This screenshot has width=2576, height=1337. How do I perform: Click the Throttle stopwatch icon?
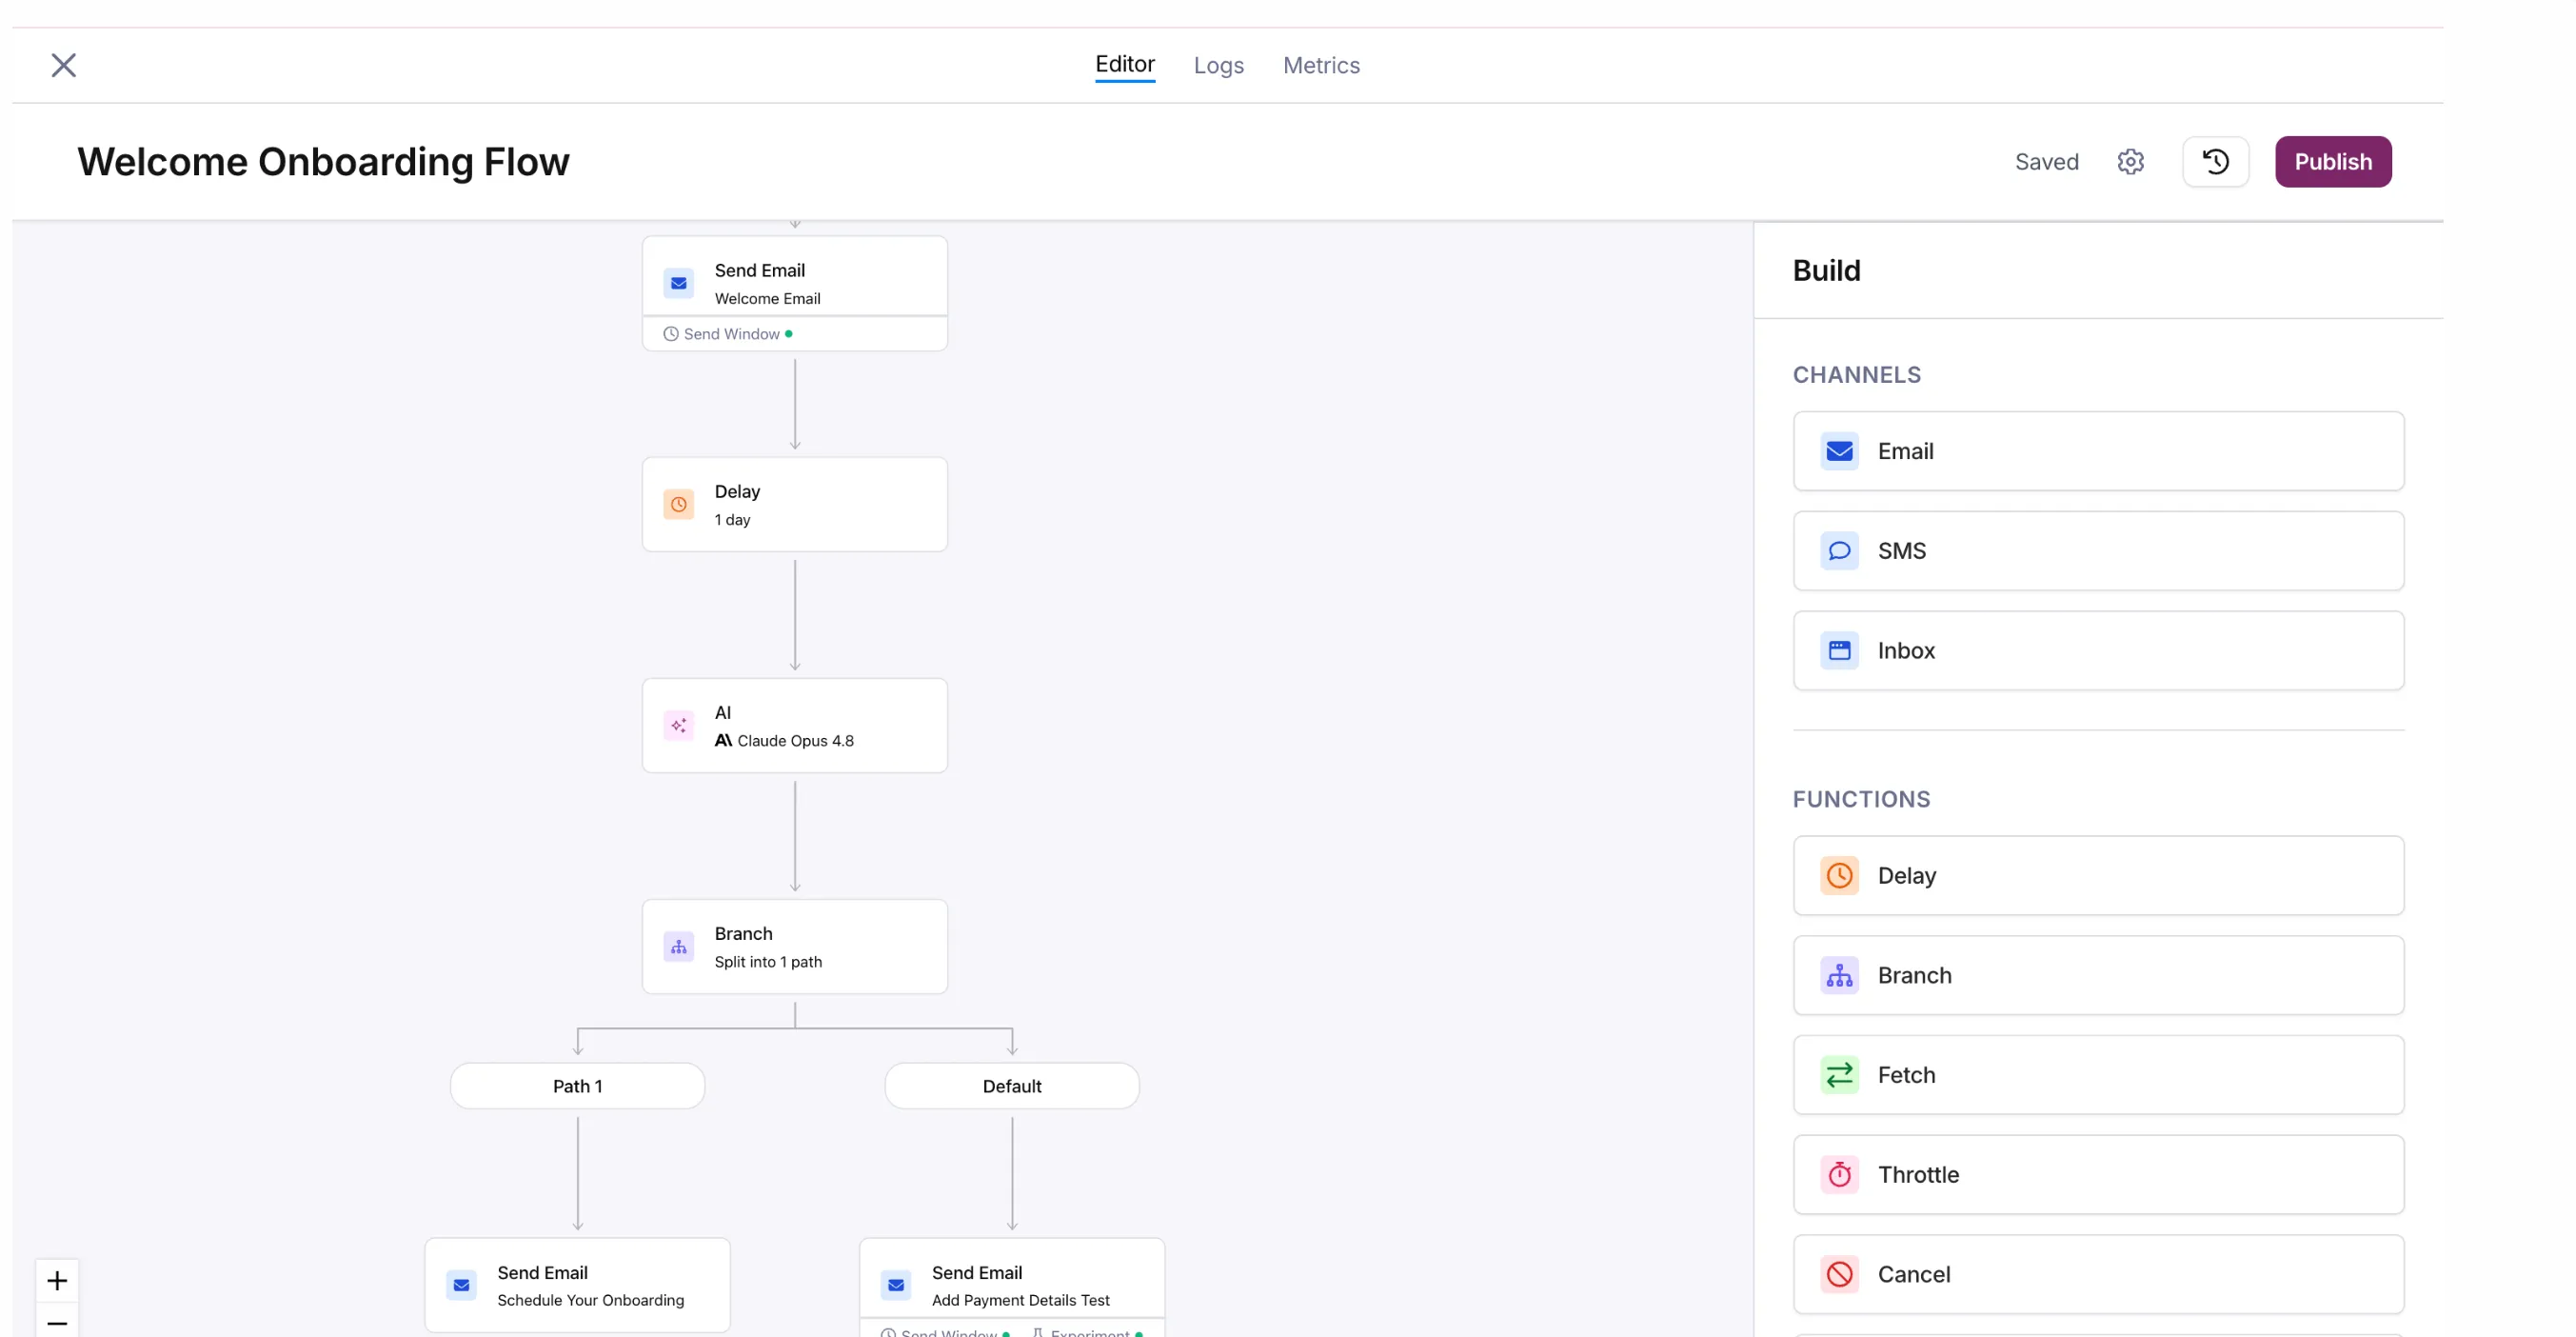point(1838,1175)
